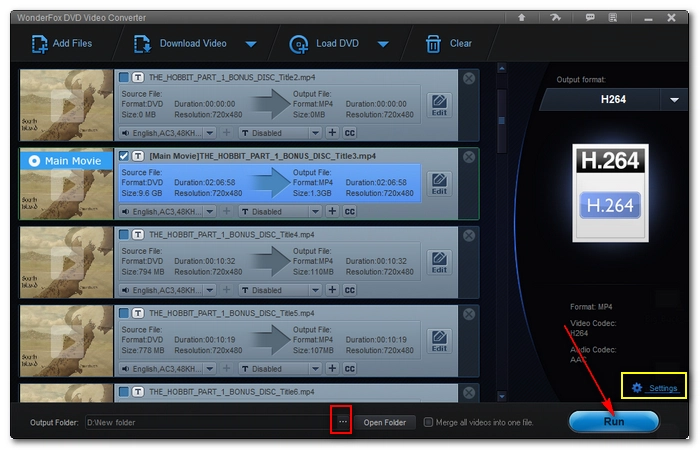Click the file list scroll-up arrow
Image resolution: width=700 pixels, height=450 pixels.
click(x=502, y=69)
